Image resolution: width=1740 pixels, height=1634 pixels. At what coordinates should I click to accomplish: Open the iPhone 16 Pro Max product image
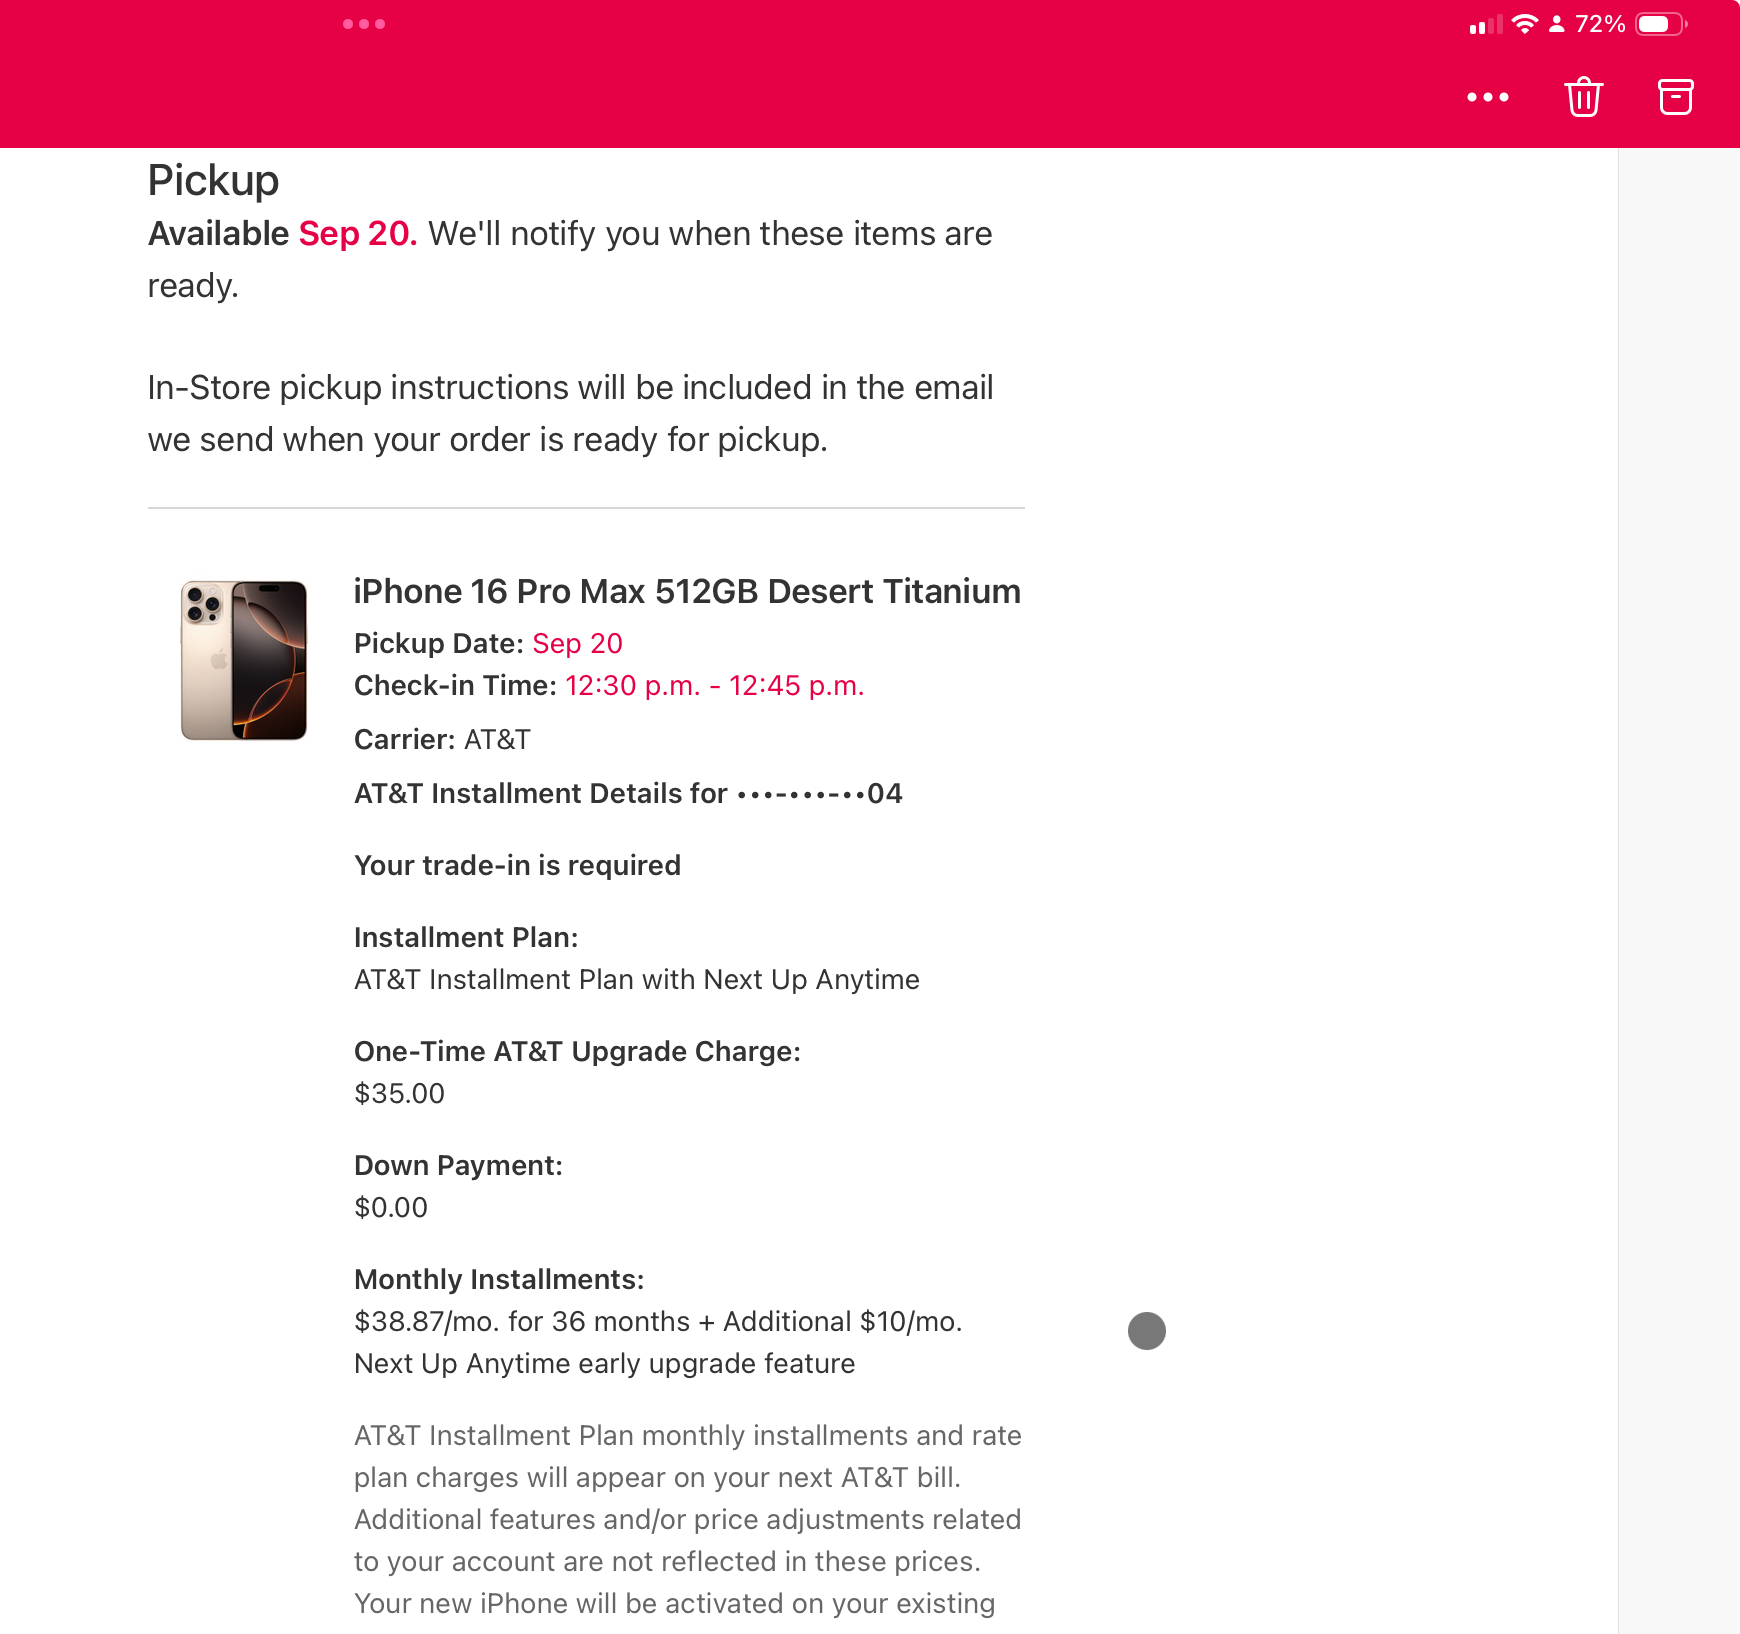(244, 660)
